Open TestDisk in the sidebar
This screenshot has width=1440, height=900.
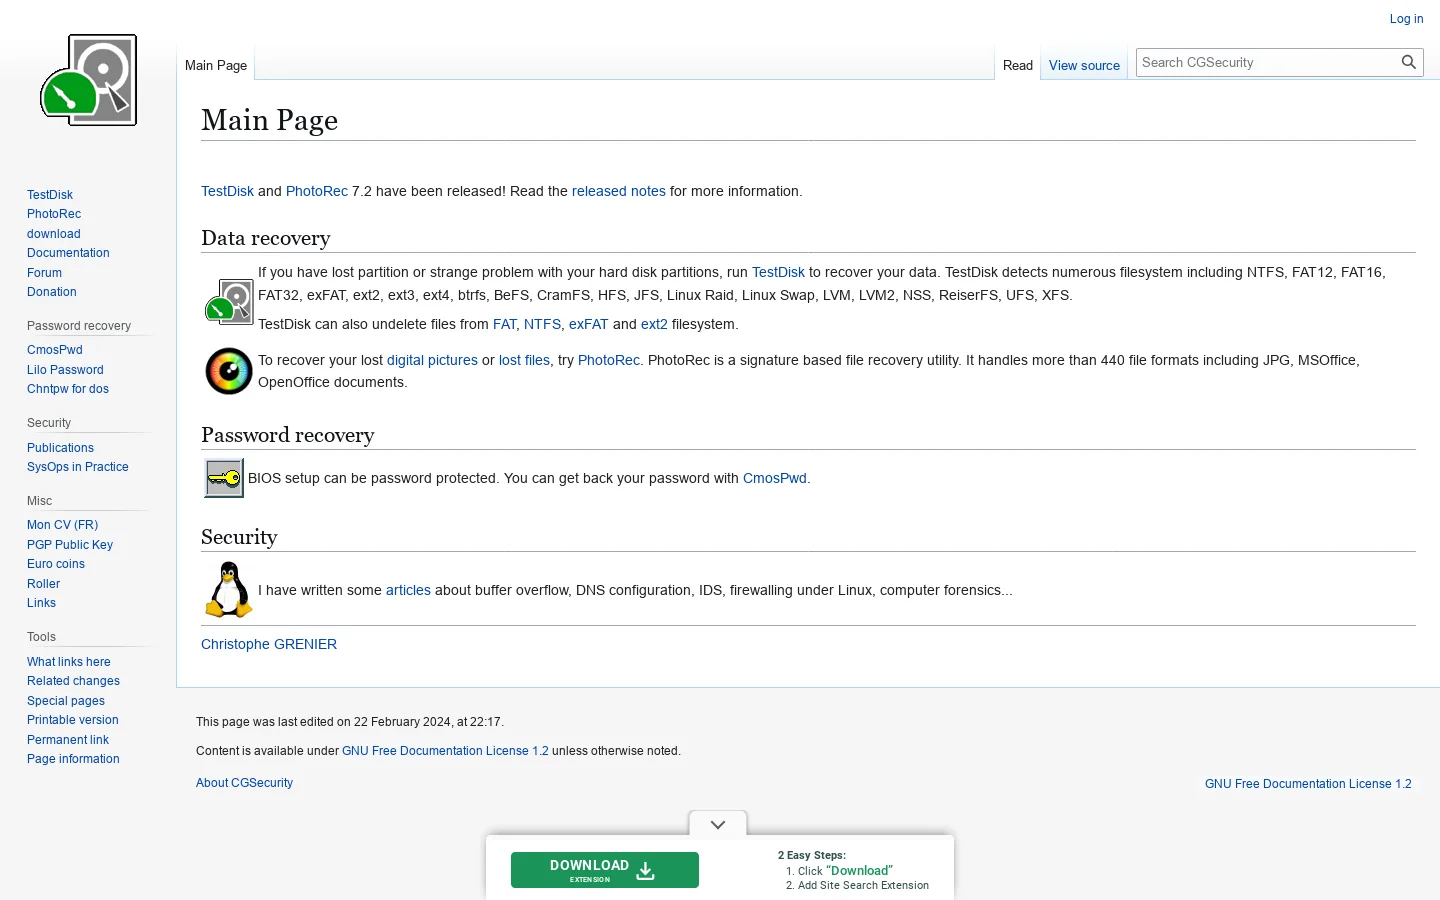[50, 195]
